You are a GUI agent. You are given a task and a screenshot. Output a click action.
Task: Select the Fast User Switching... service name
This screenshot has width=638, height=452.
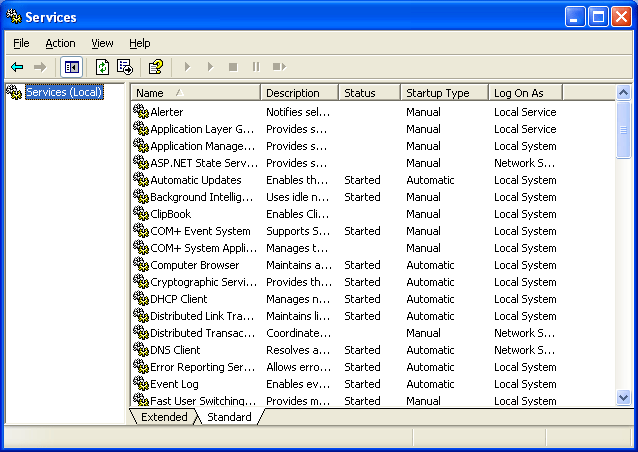[203, 401]
